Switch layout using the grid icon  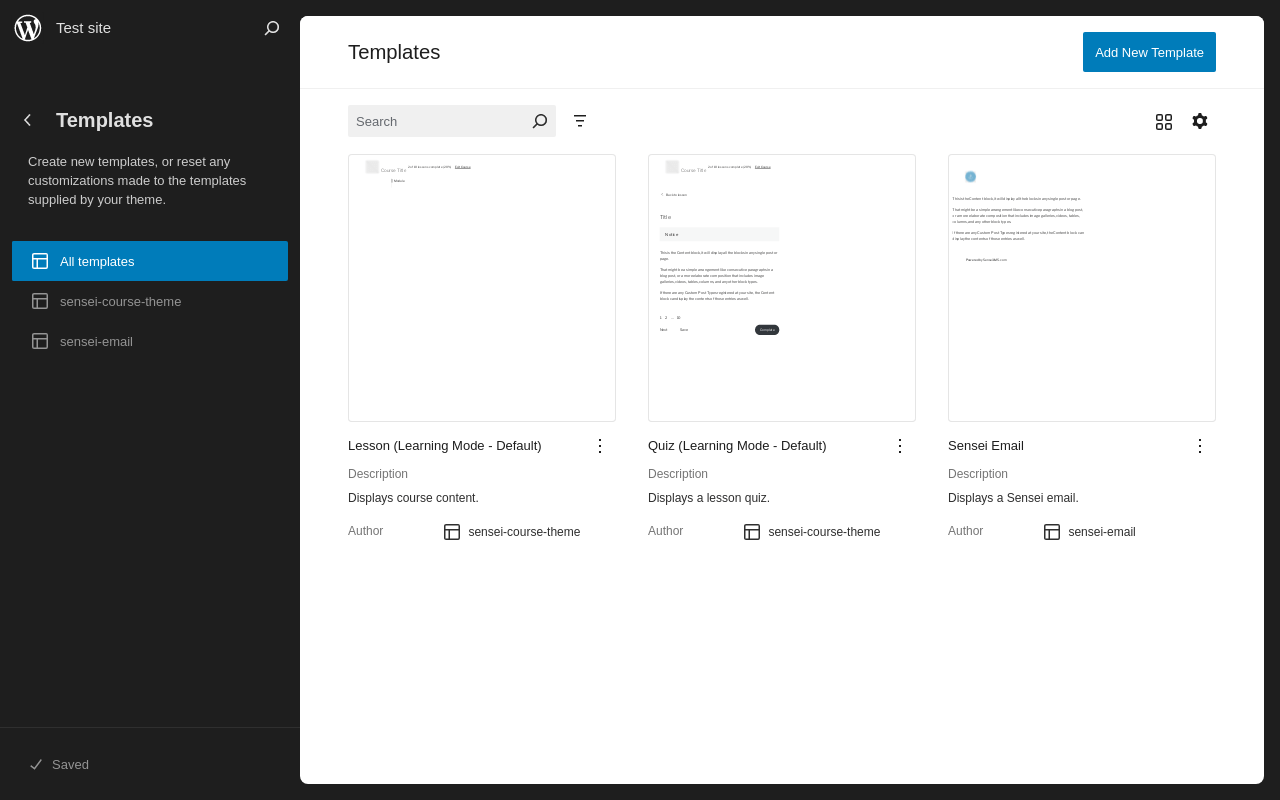point(1164,121)
